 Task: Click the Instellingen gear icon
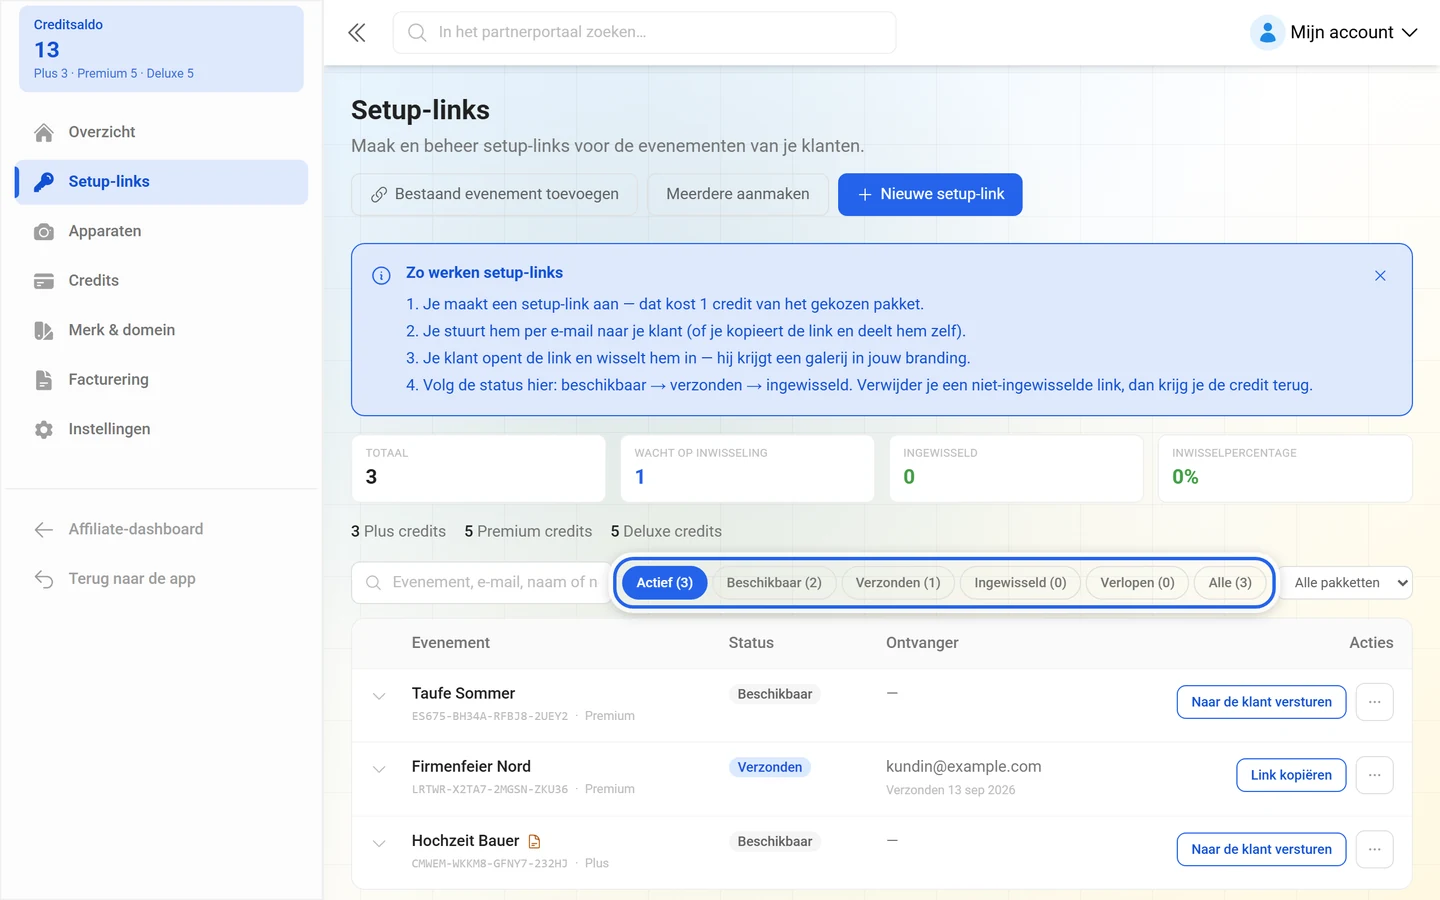(44, 430)
